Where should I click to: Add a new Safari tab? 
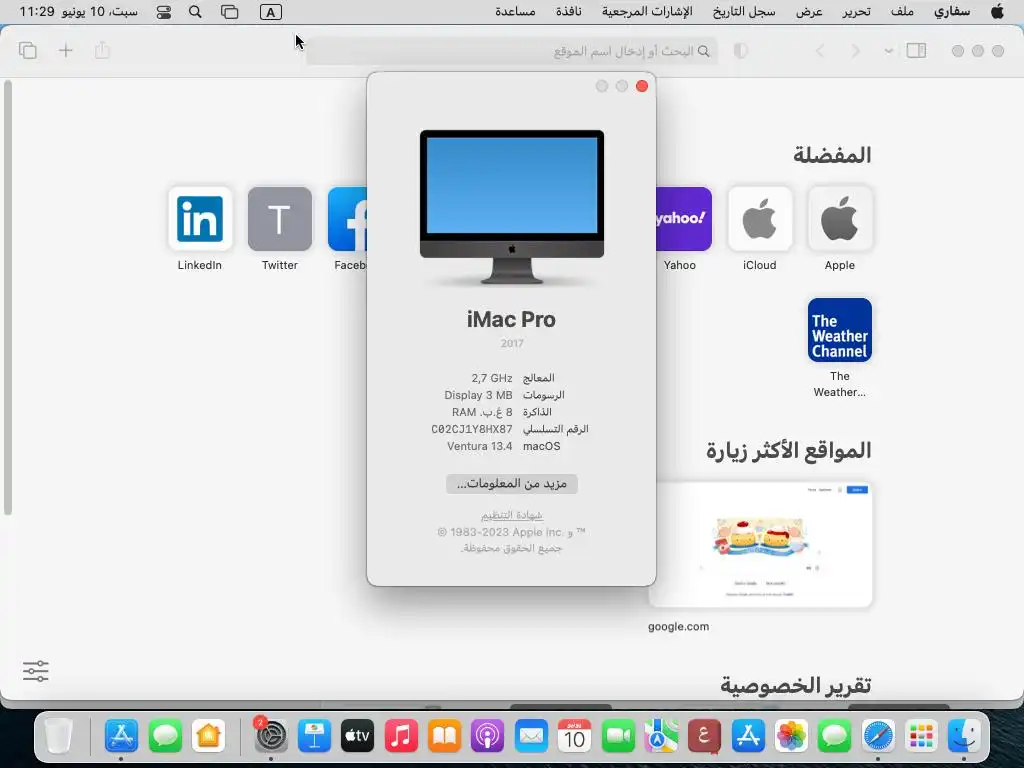65,50
